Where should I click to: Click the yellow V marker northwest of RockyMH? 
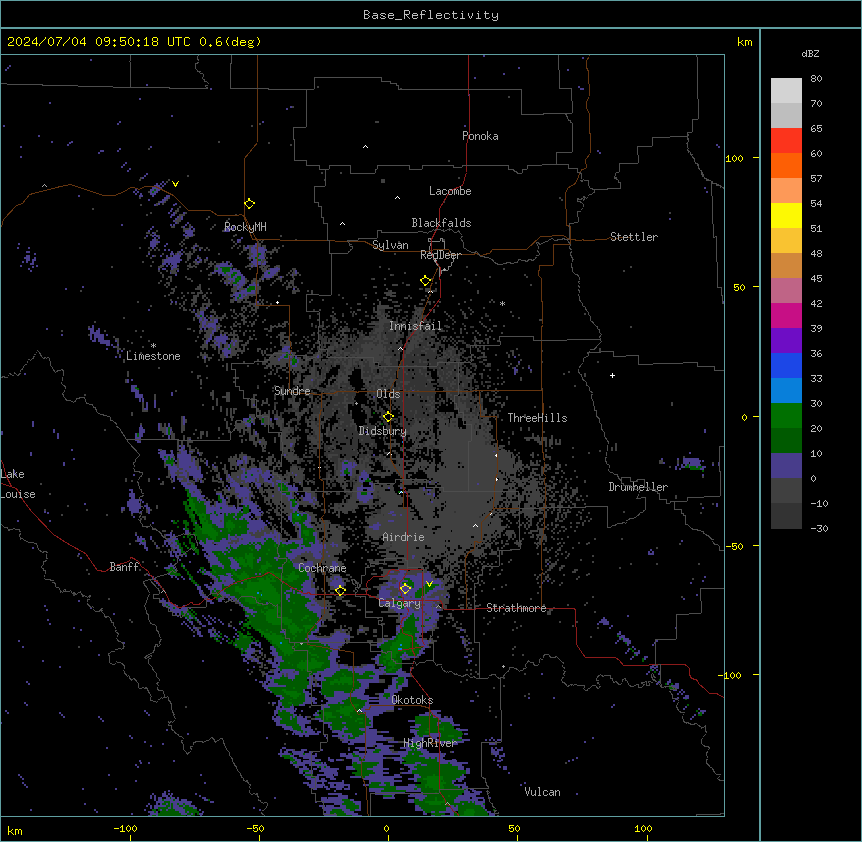pyautogui.click(x=175, y=184)
